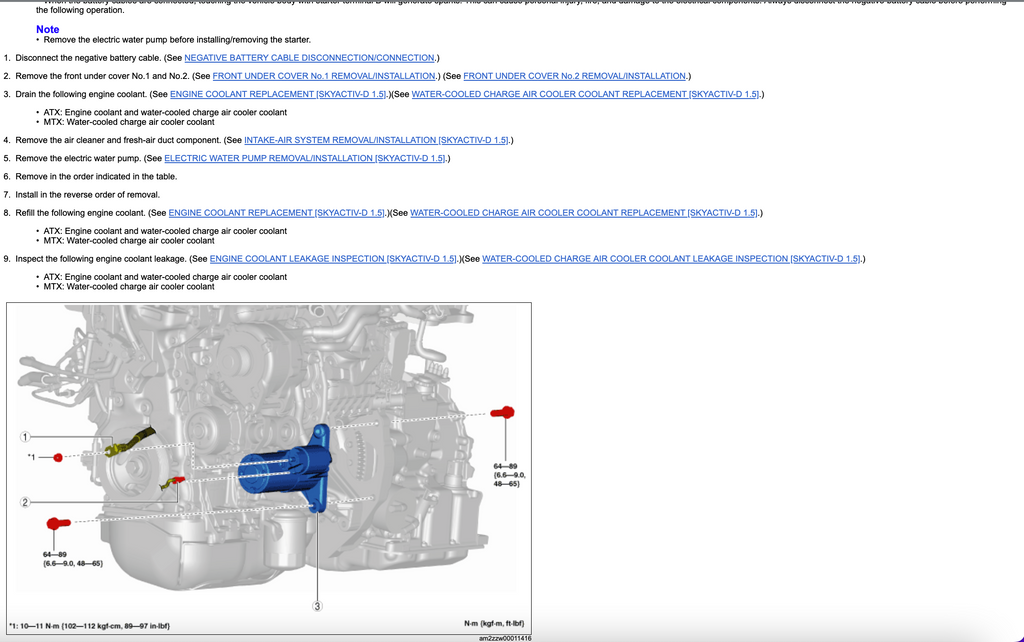Click the blue "Note" heading
This screenshot has width=1024, height=642.
point(48,29)
